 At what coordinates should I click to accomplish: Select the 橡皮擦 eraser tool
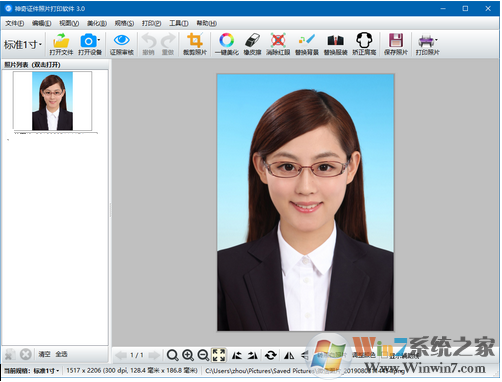pyautogui.click(x=252, y=44)
